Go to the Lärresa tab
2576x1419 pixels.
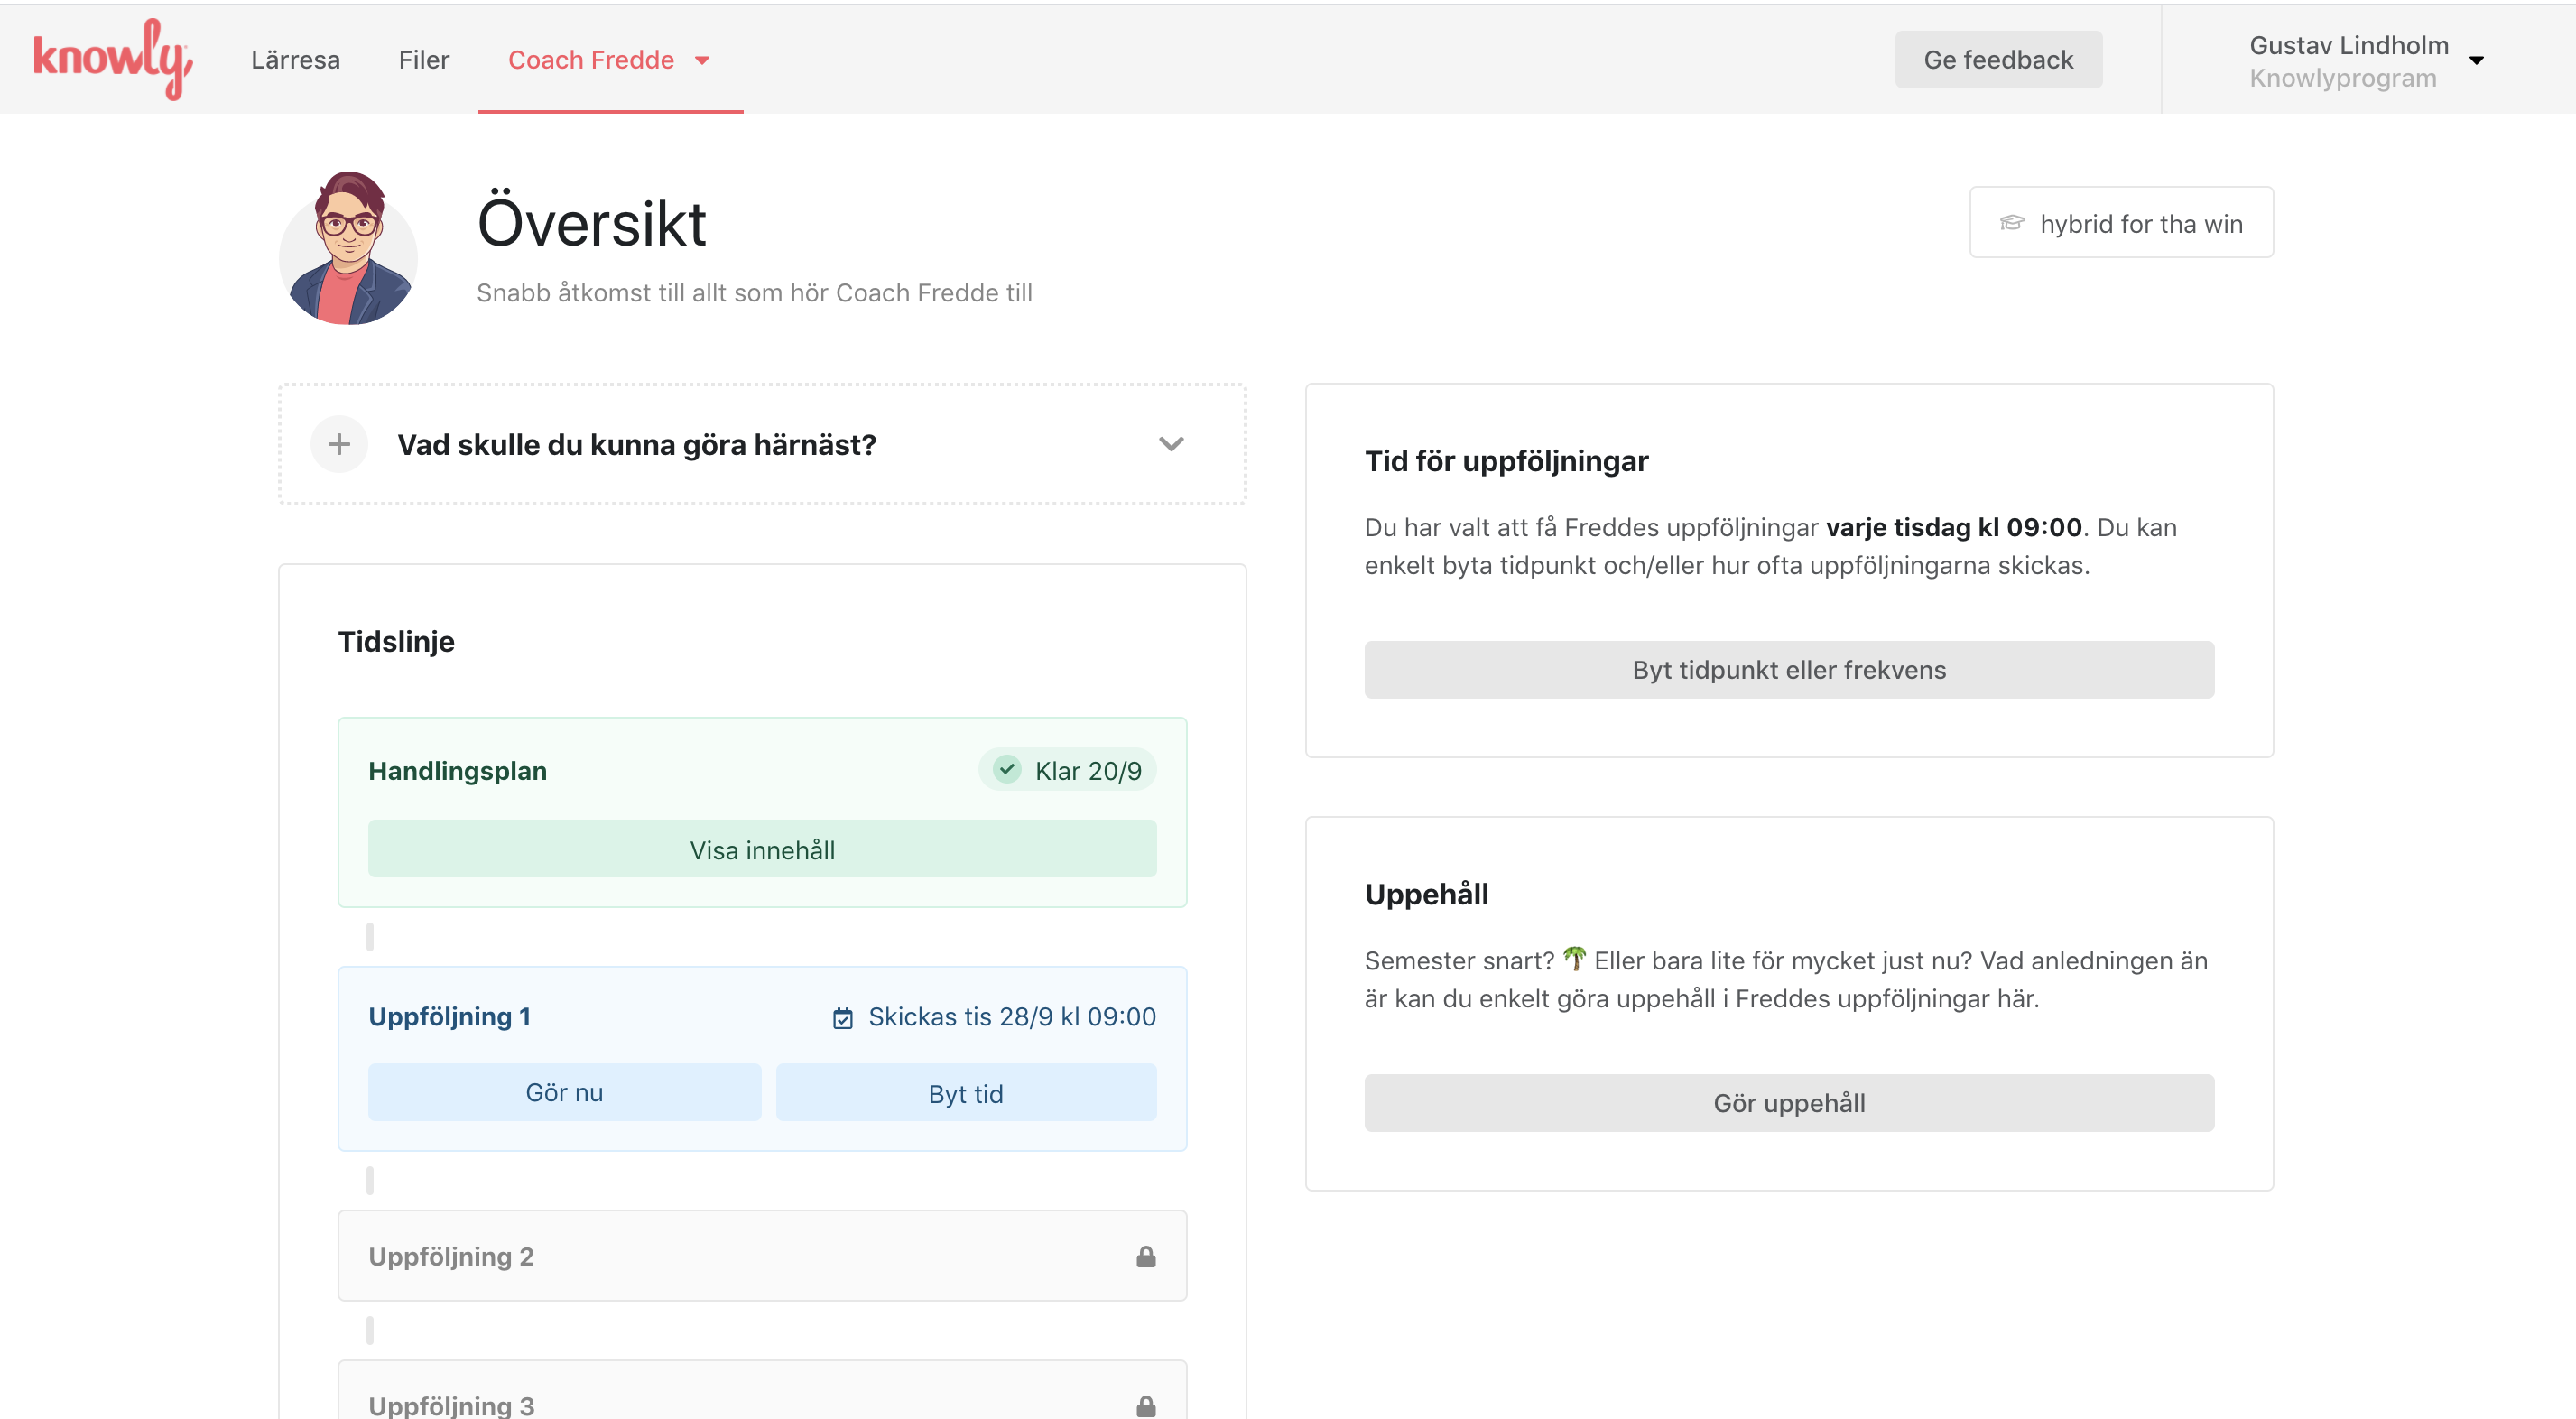(295, 60)
